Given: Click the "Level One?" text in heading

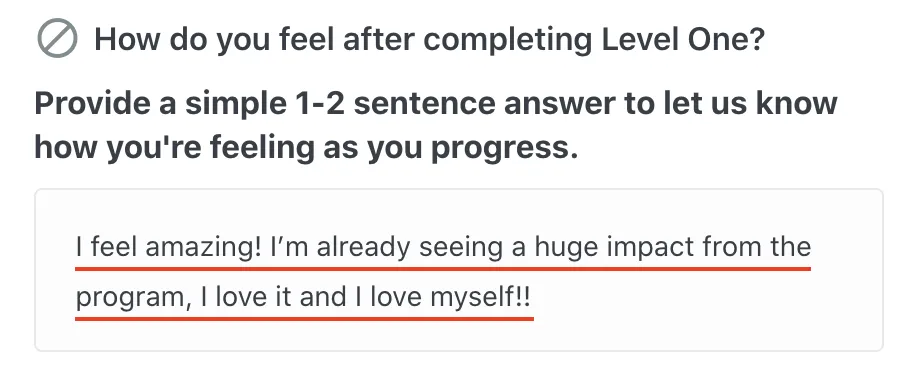Looking at the screenshot, I should pos(683,39).
